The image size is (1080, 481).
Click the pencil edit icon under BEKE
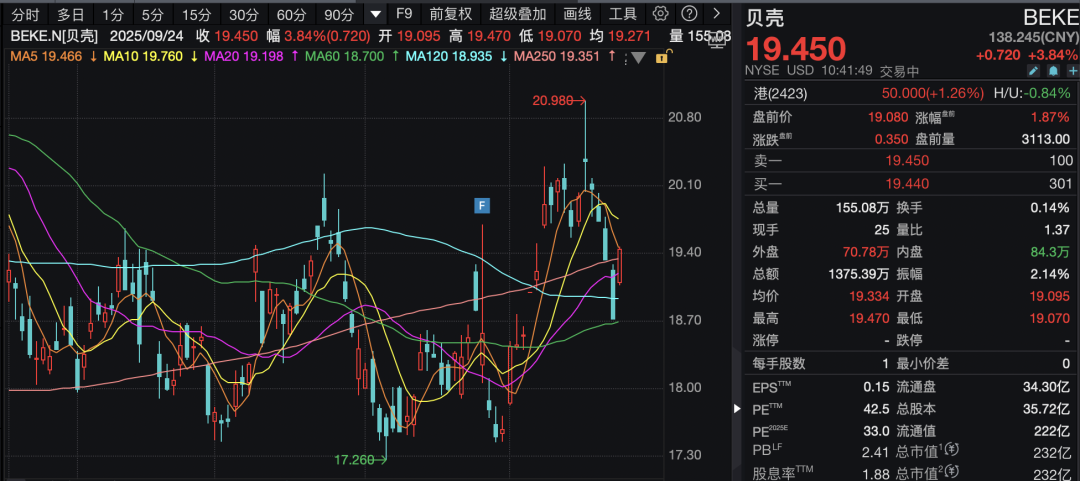coord(1033,71)
